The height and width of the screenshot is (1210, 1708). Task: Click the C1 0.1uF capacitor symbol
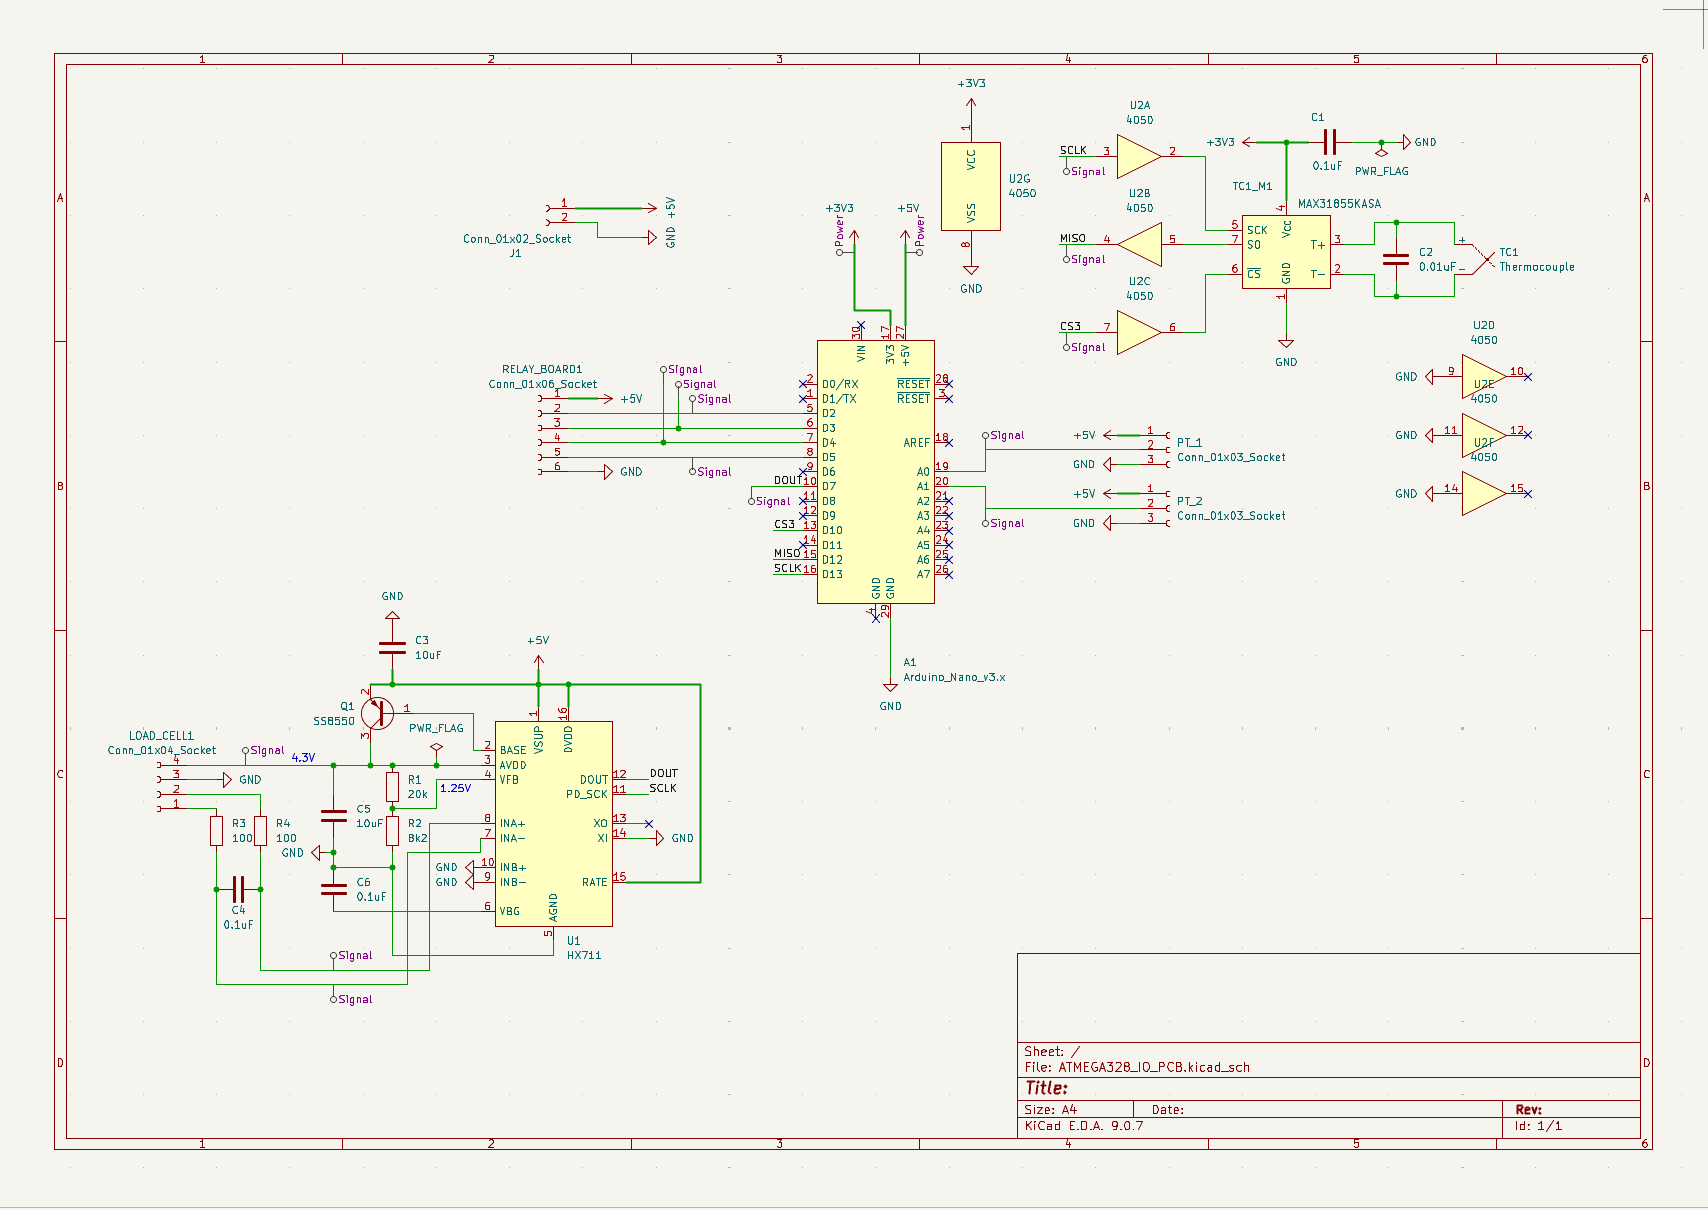click(x=1330, y=142)
